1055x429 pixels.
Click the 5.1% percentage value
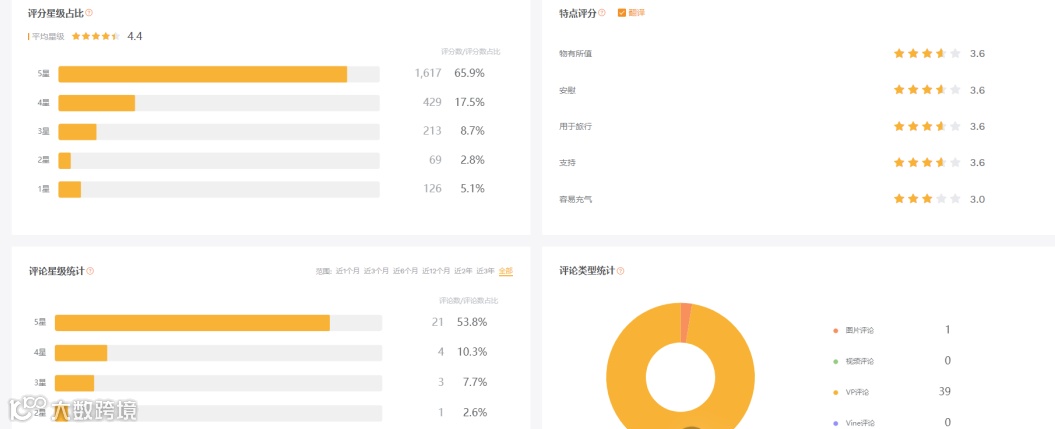472,189
